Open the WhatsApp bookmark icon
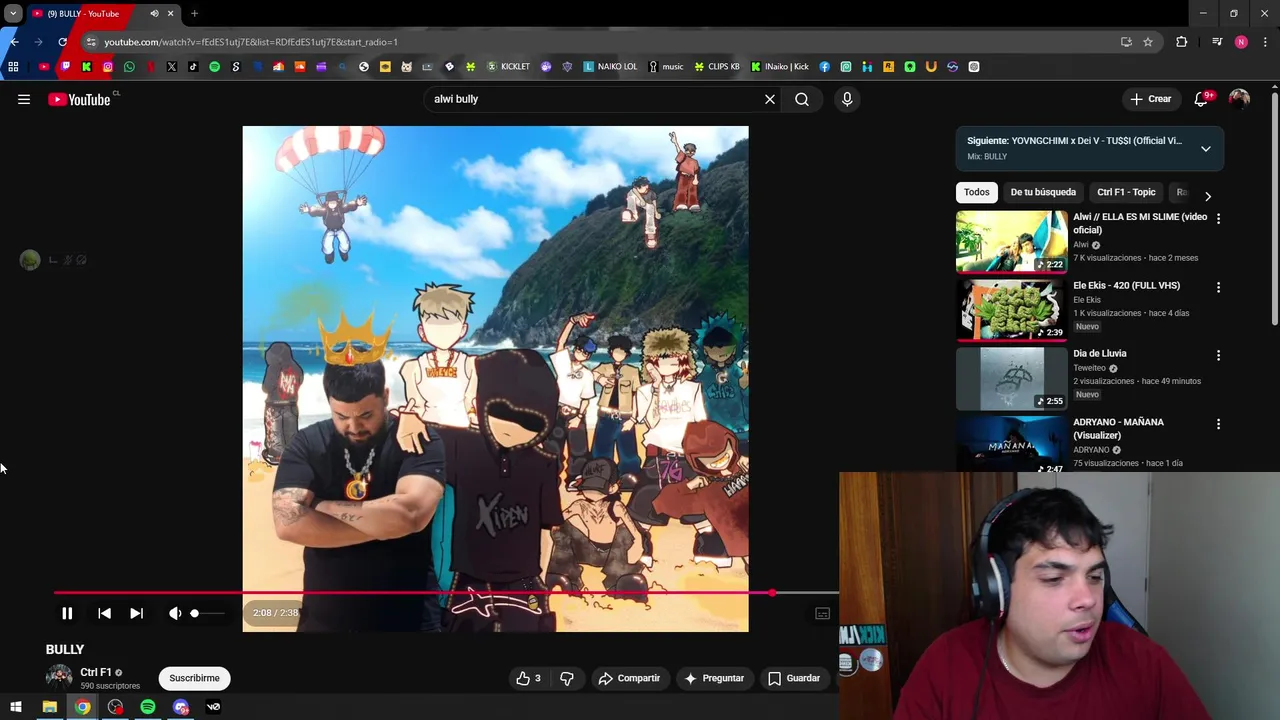 point(129,67)
